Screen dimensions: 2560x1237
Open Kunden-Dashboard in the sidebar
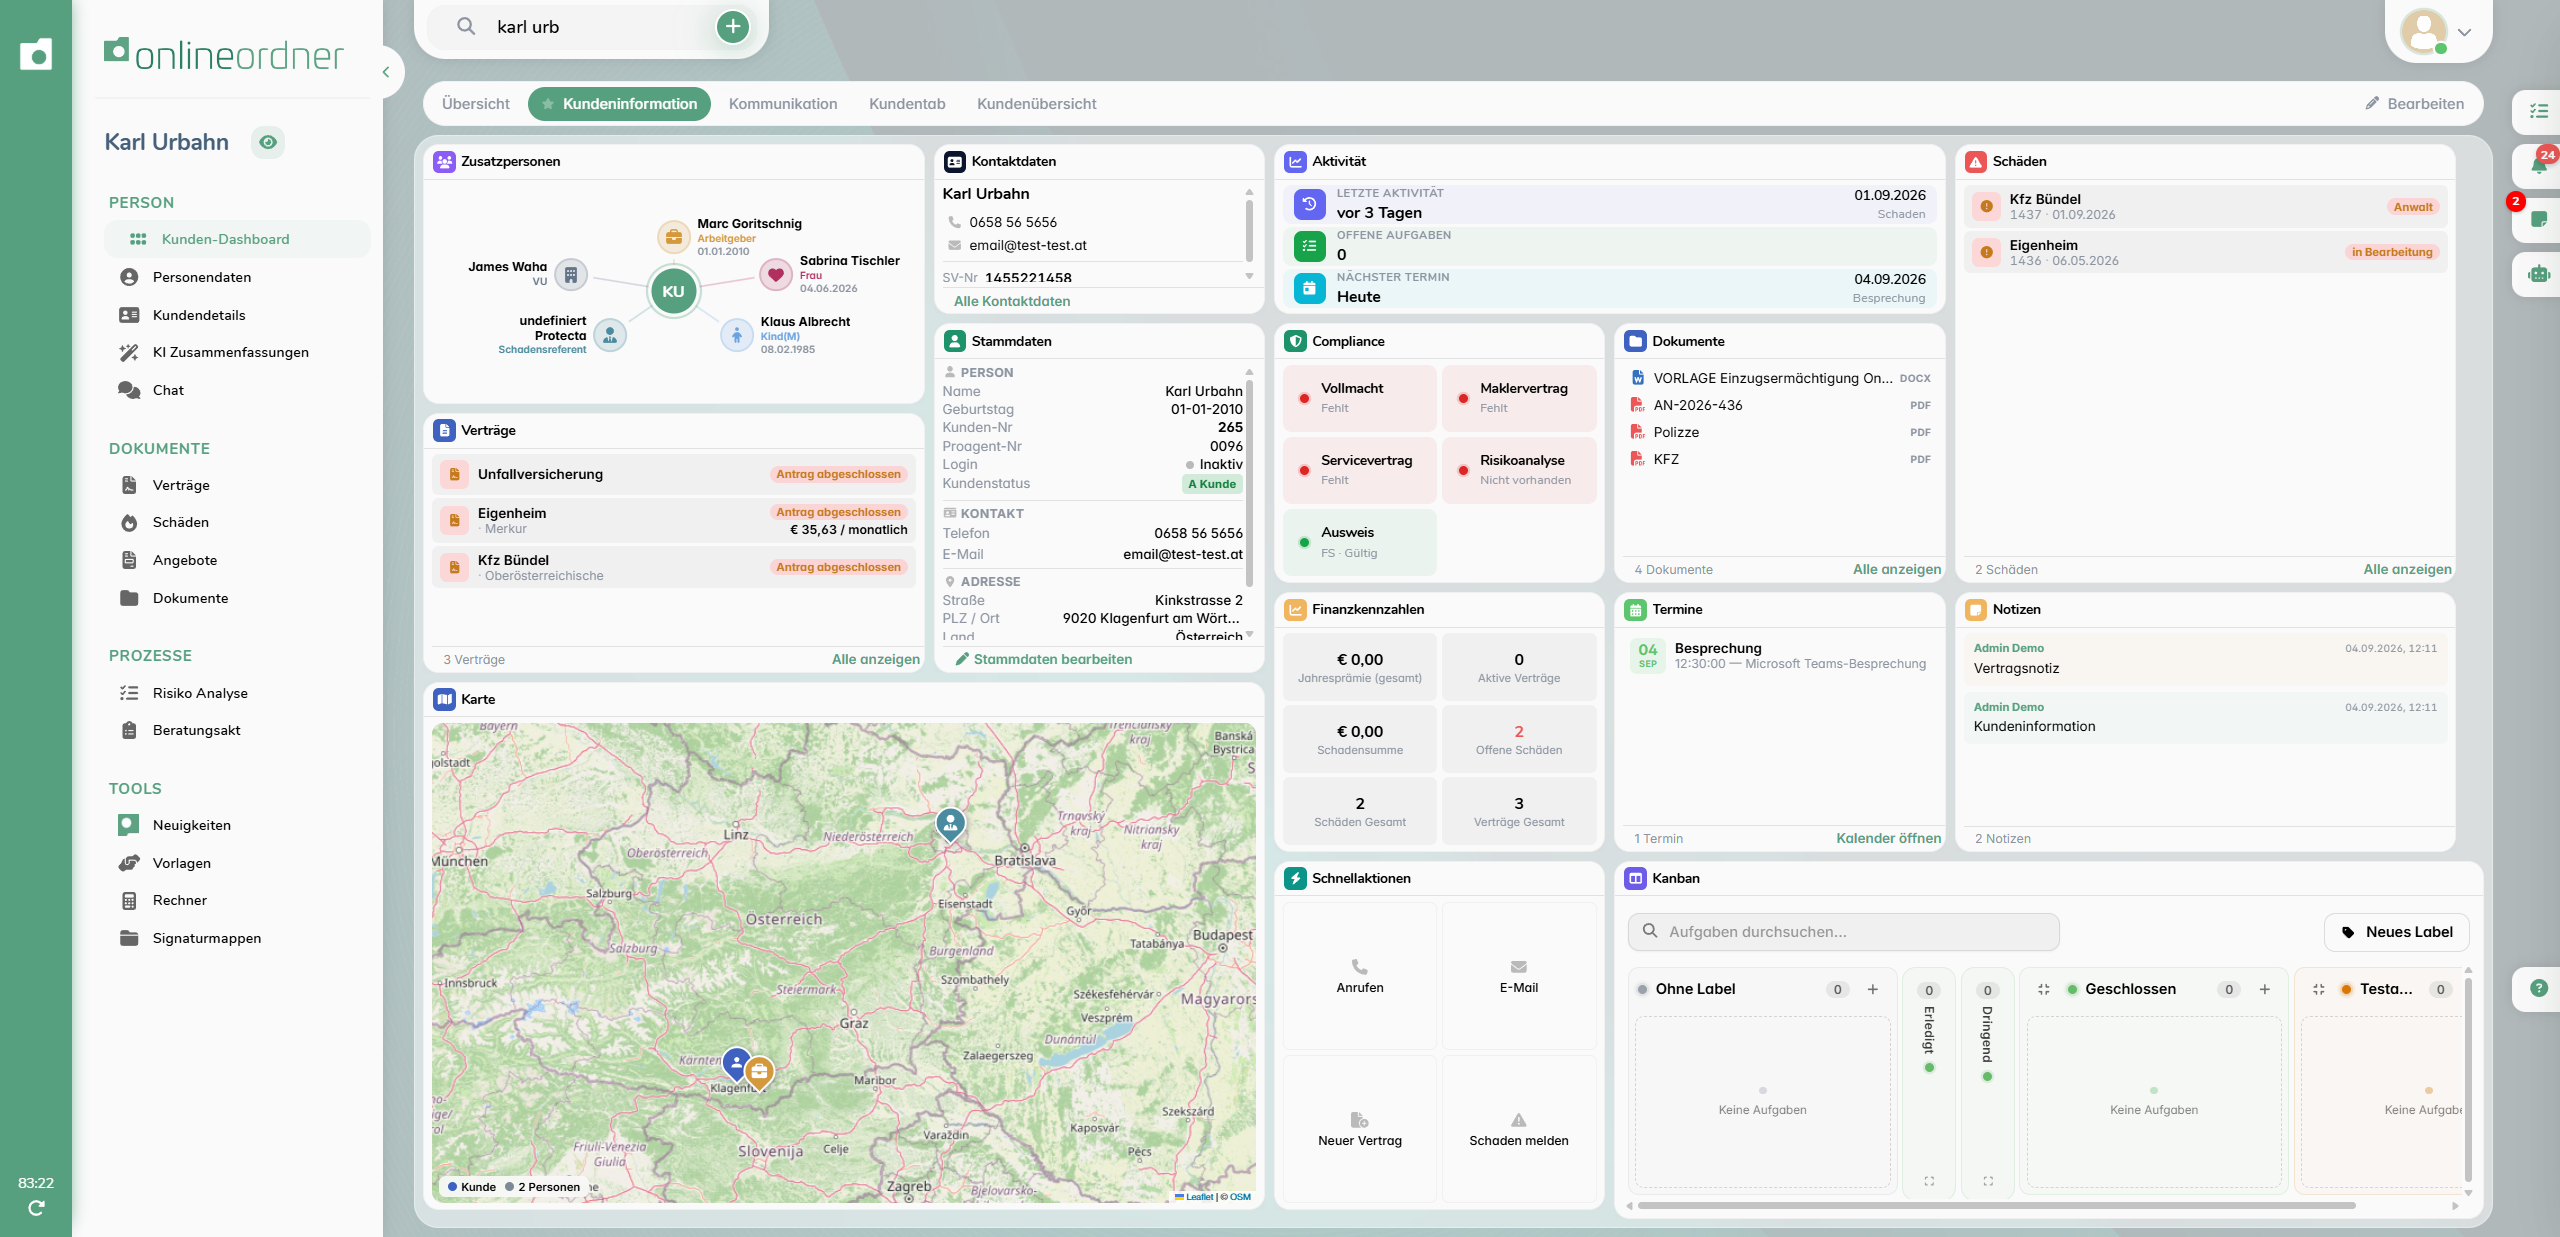(x=237, y=239)
